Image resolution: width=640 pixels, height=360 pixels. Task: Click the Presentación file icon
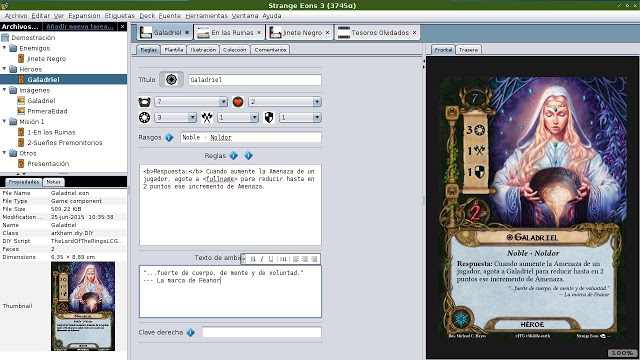(21, 164)
